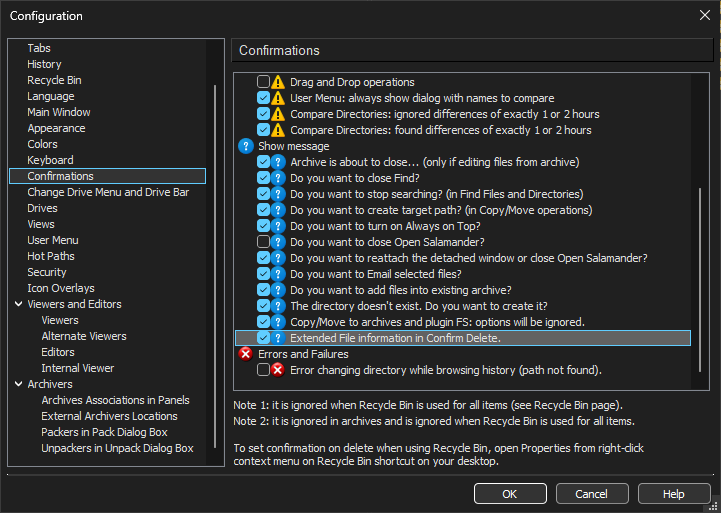This screenshot has width=721, height=513.
Task: Select Archives Associations in Panels
Action: [115, 400]
